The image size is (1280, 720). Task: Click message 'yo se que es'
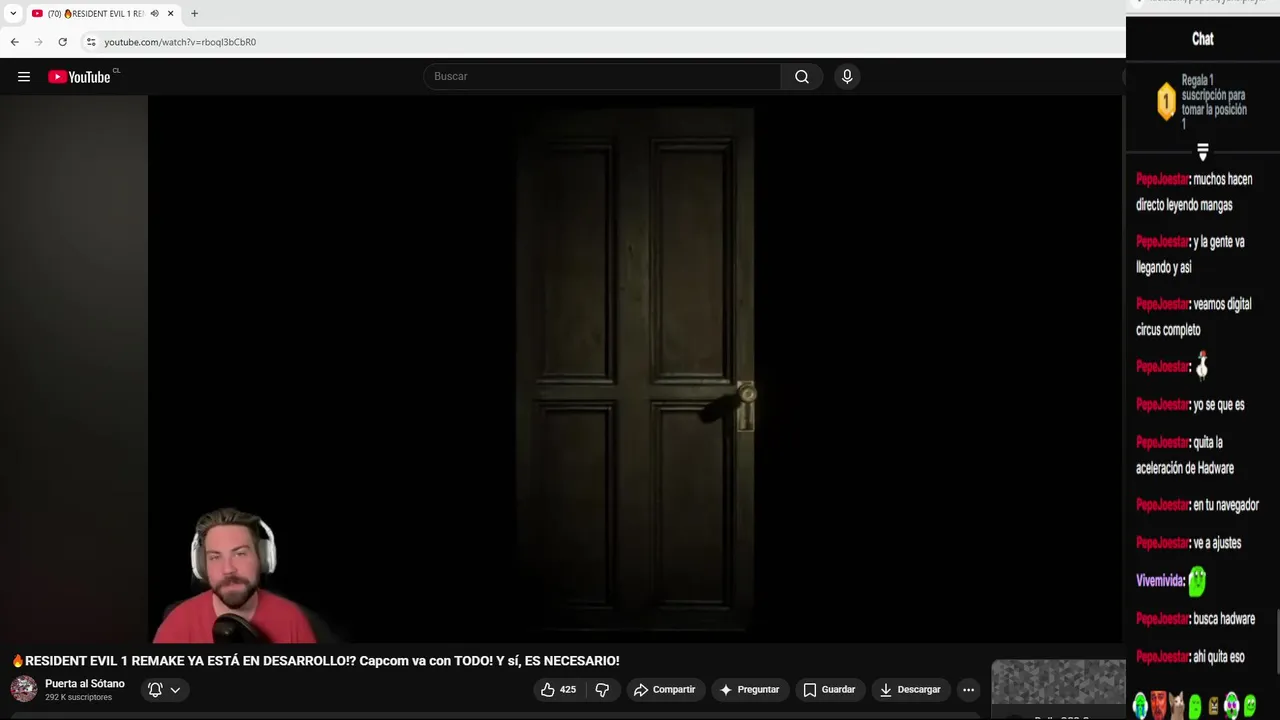(x=1218, y=405)
